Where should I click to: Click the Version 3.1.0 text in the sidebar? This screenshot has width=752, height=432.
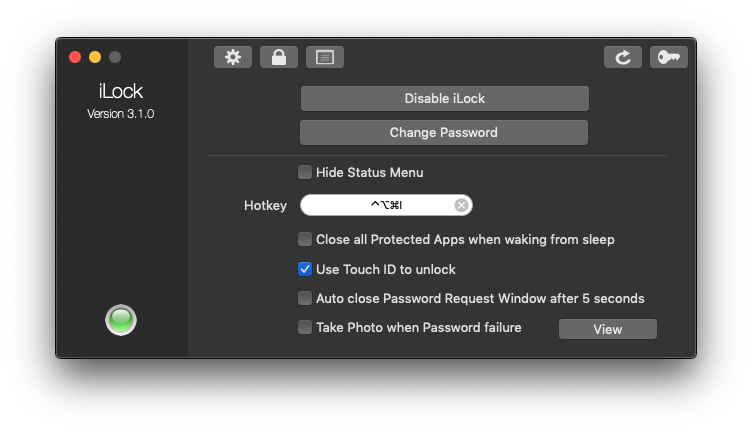[121, 114]
